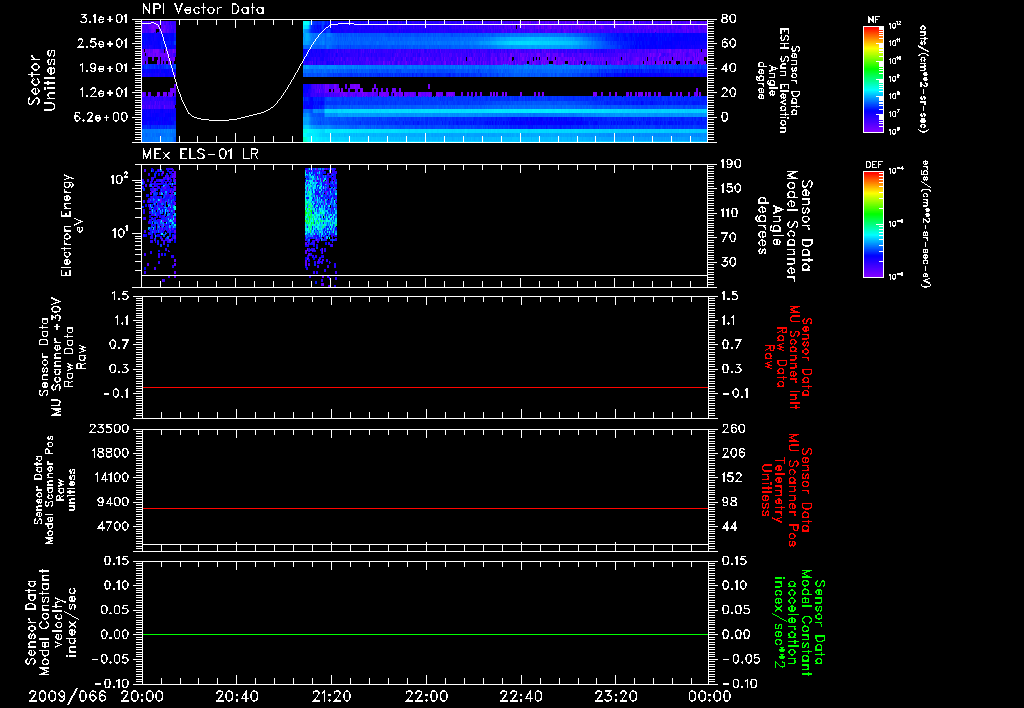Viewport: 1024px width, 708px height.
Task: Click the '1.9e+01' sector tick value
Action: [103, 68]
